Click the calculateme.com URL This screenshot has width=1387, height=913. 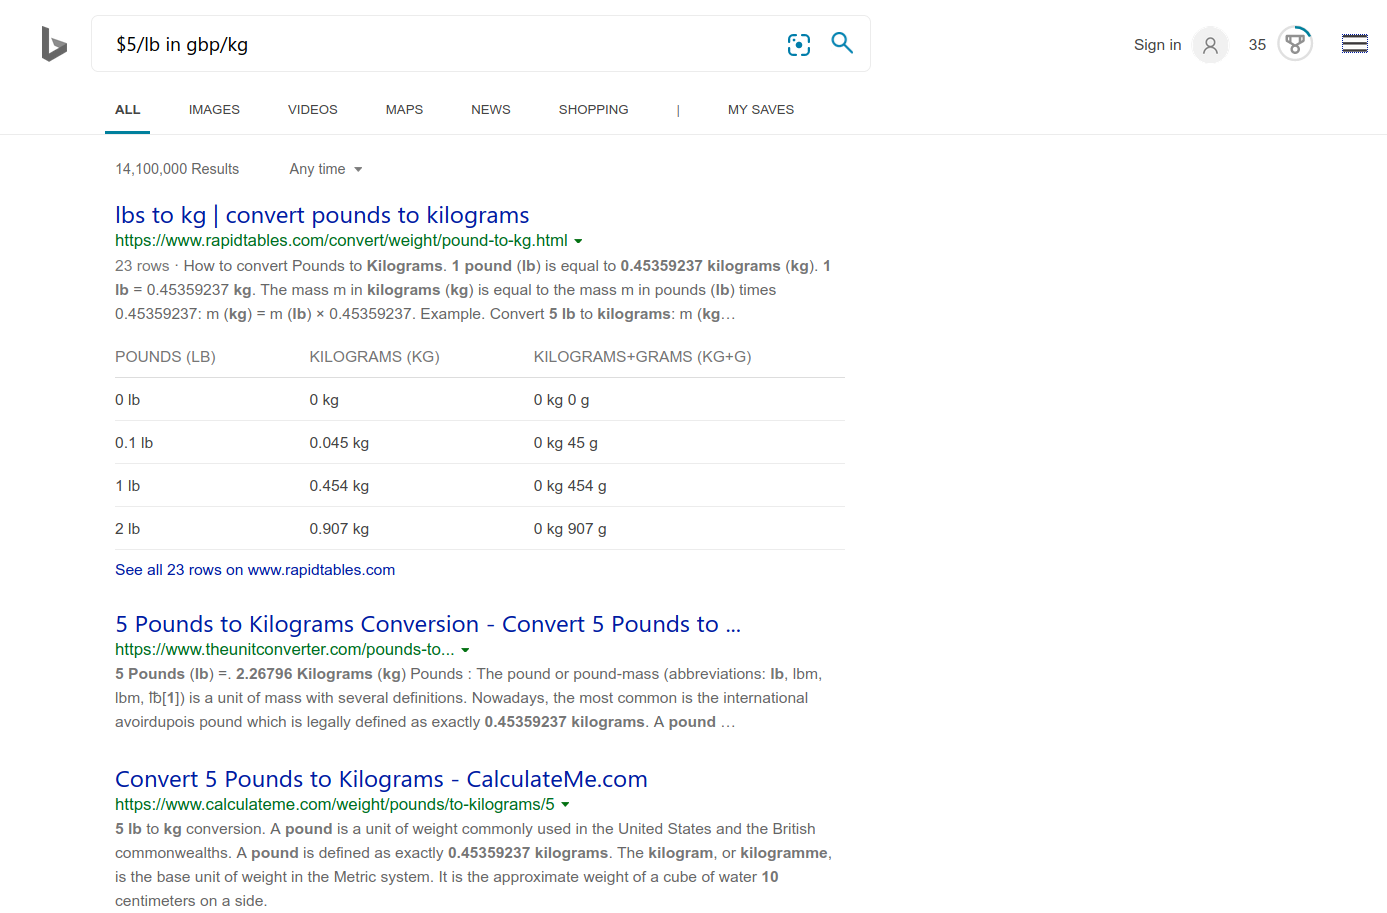pos(335,804)
